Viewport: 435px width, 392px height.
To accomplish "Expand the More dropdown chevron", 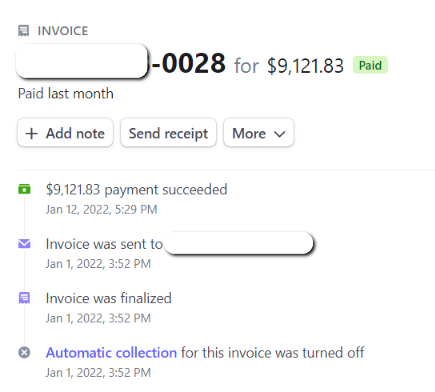I will [279, 134].
